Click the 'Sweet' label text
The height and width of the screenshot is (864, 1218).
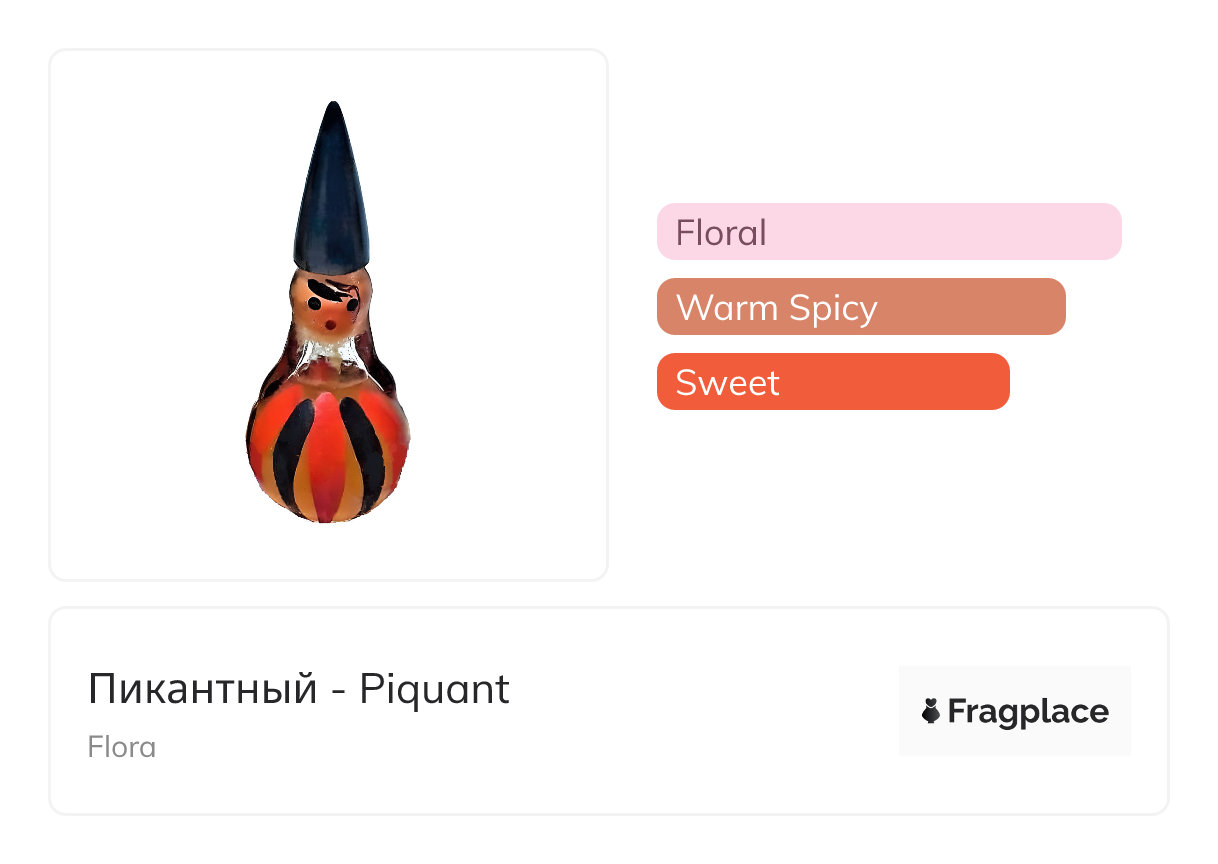point(727,383)
